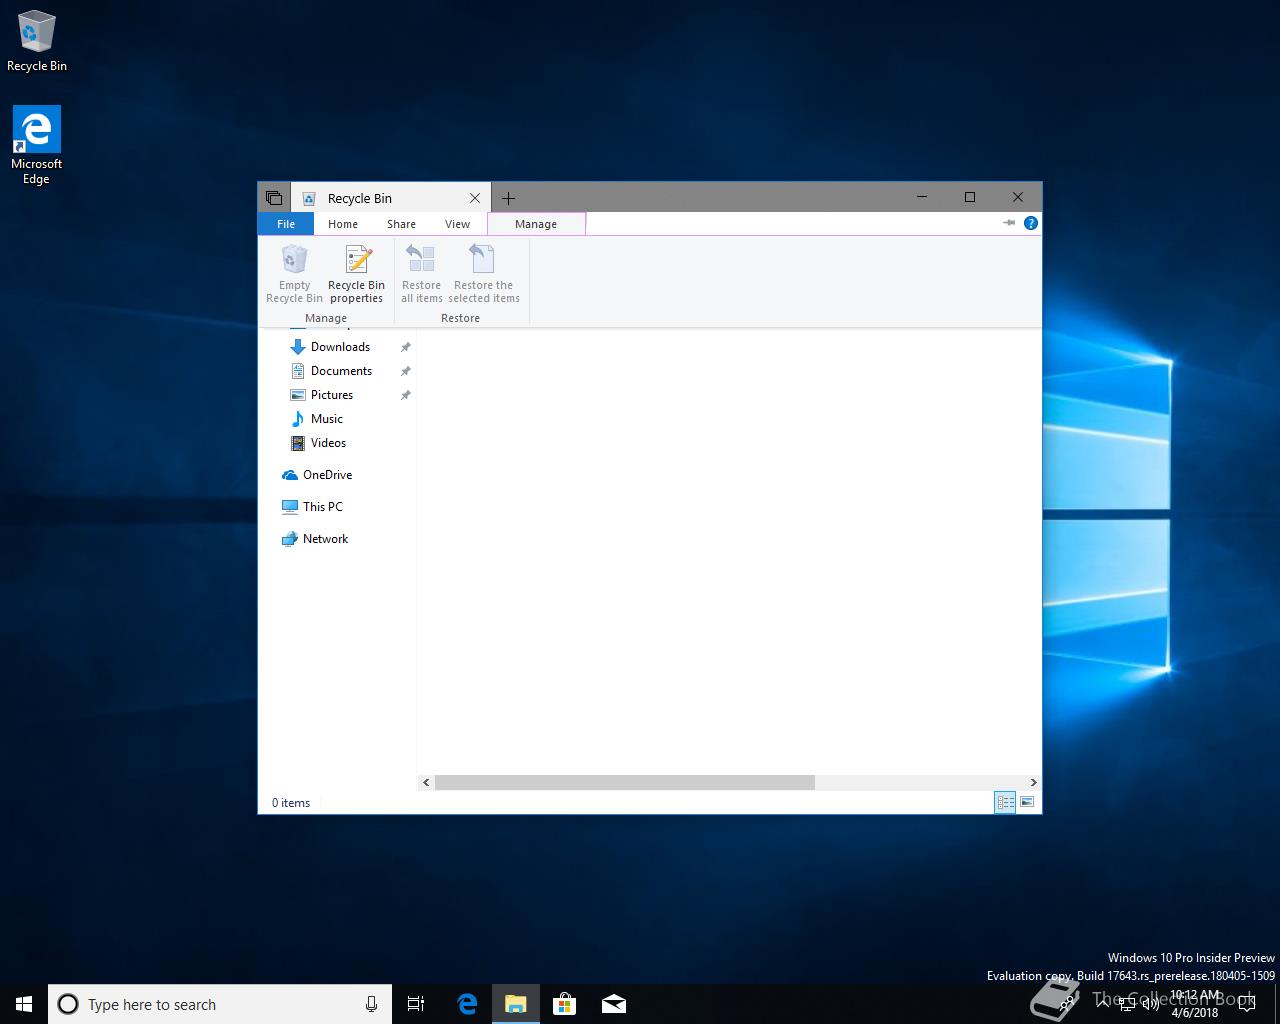Click the 0 items status text
This screenshot has height=1024, width=1280.
291,803
